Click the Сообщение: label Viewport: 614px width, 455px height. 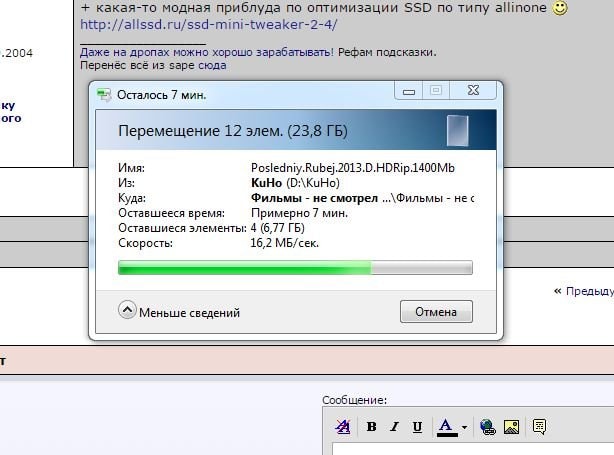[354, 400]
